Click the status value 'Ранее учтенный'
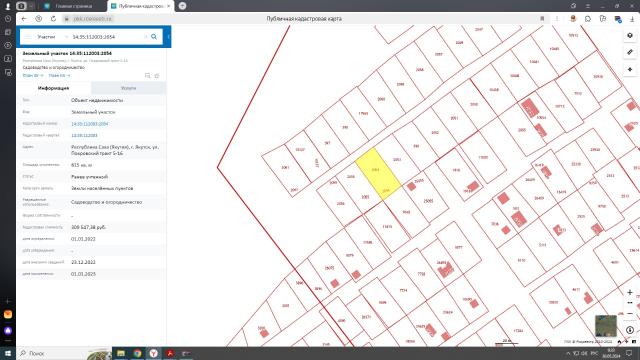Image resolution: width=640 pixels, height=360 pixels. pos(89,177)
